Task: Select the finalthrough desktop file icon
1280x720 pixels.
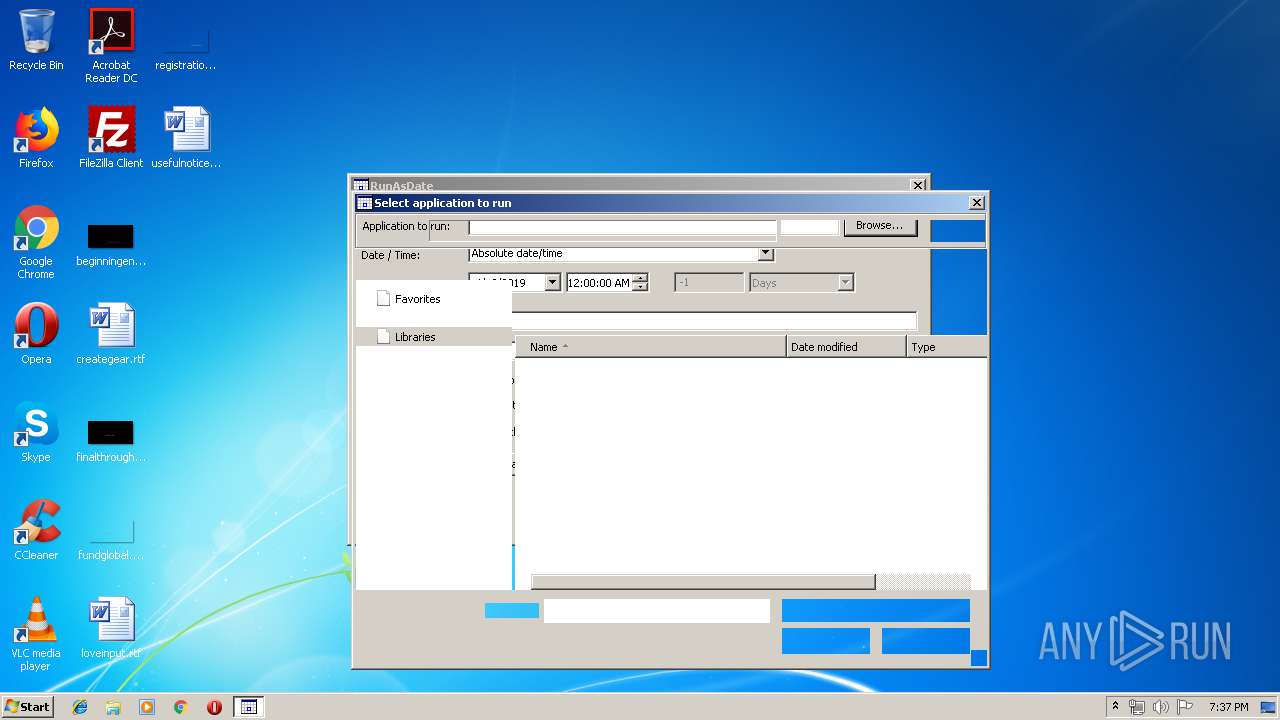Action: click(111, 440)
